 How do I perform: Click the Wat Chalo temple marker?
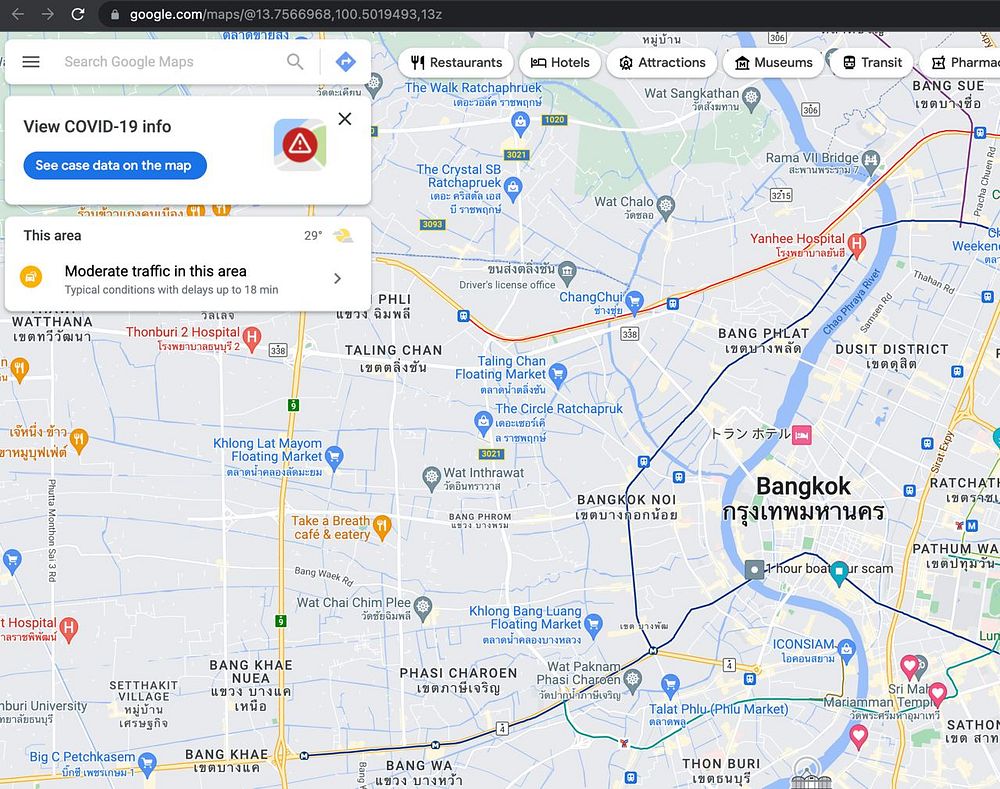click(x=666, y=205)
